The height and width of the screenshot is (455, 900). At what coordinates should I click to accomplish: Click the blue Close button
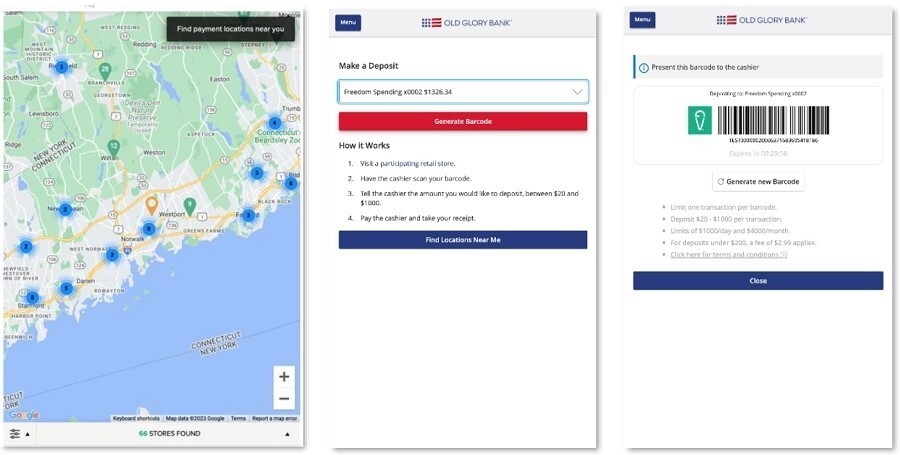(x=758, y=281)
